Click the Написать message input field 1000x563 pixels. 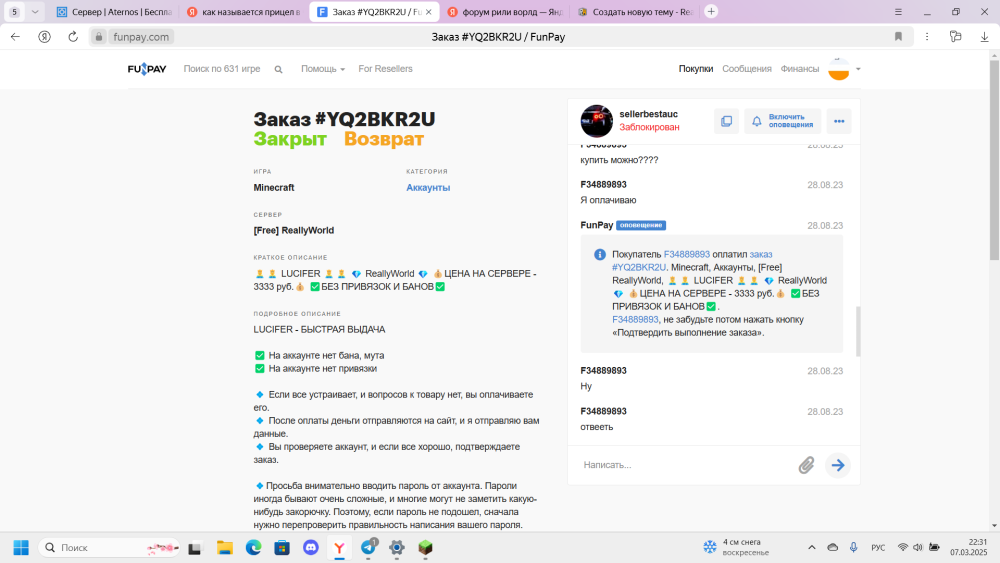tap(686, 465)
